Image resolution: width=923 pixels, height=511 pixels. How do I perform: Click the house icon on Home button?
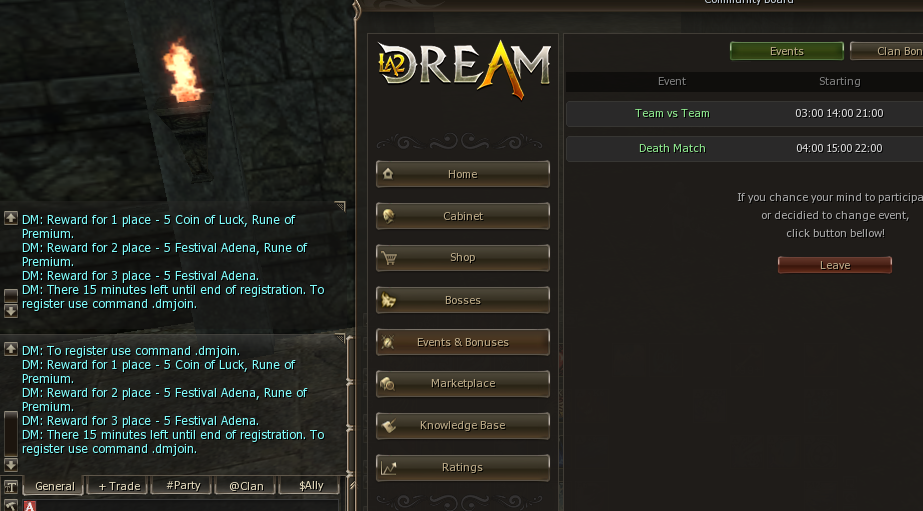click(388, 174)
